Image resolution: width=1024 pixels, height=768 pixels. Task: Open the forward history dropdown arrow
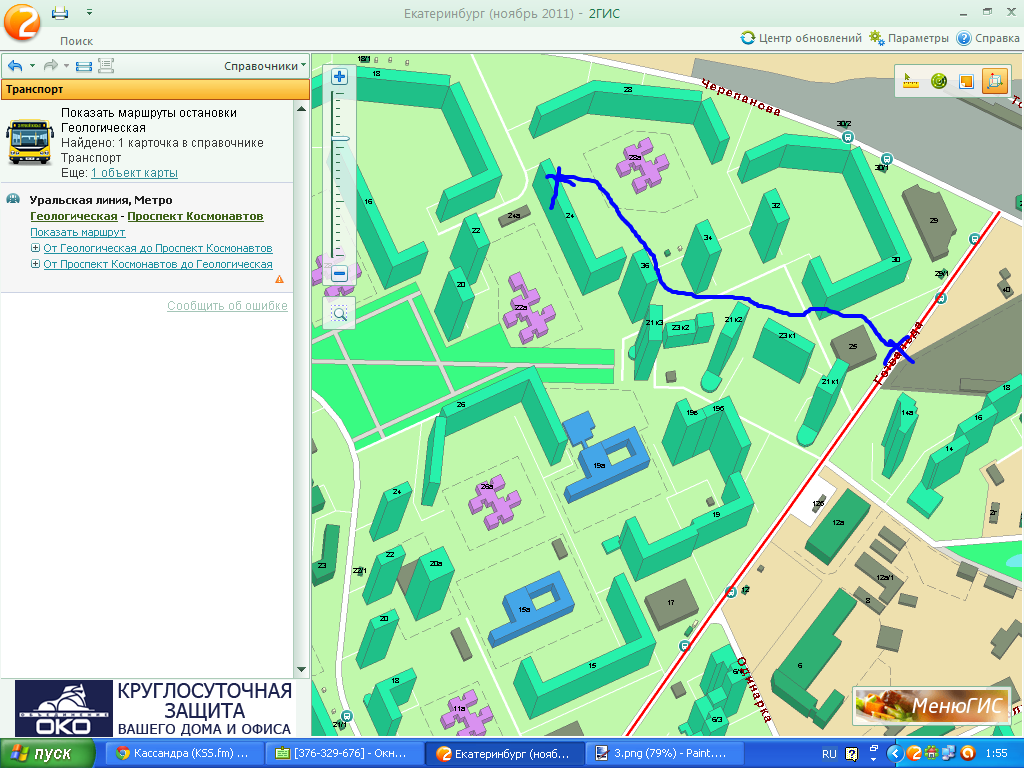pyautogui.click(x=66, y=65)
